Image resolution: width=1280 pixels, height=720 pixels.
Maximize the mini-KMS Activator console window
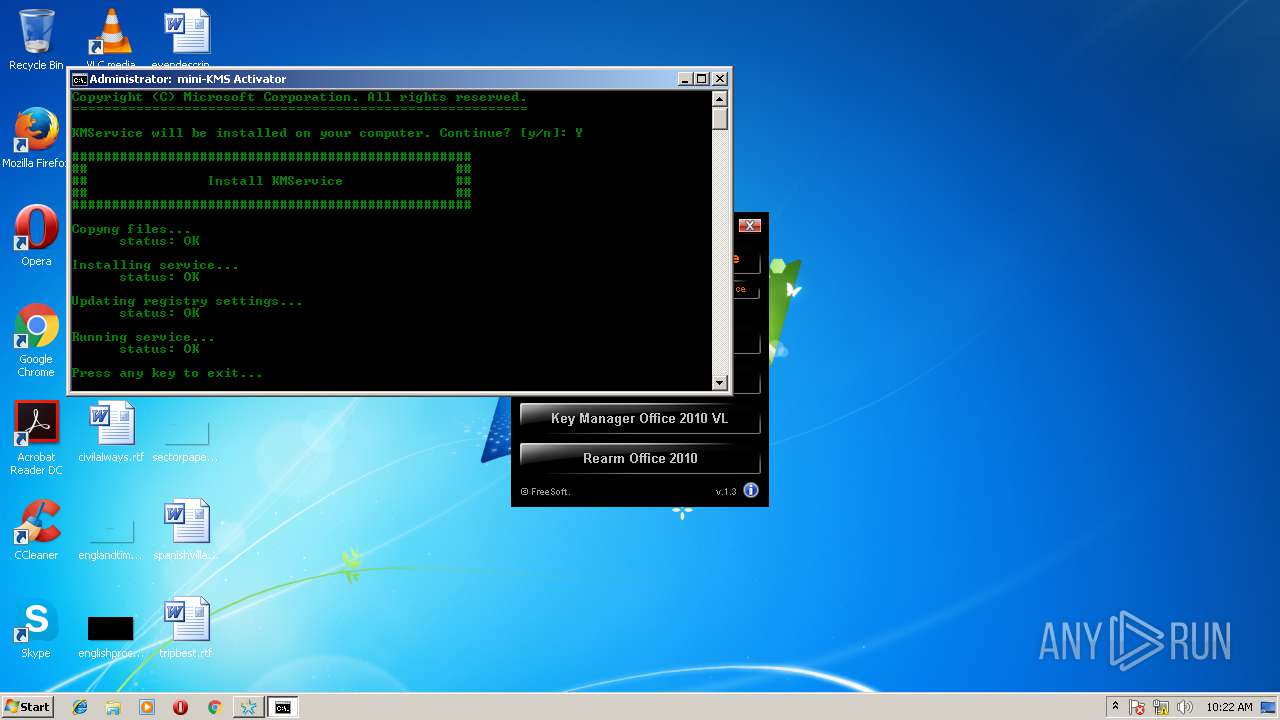[x=702, y=79]
